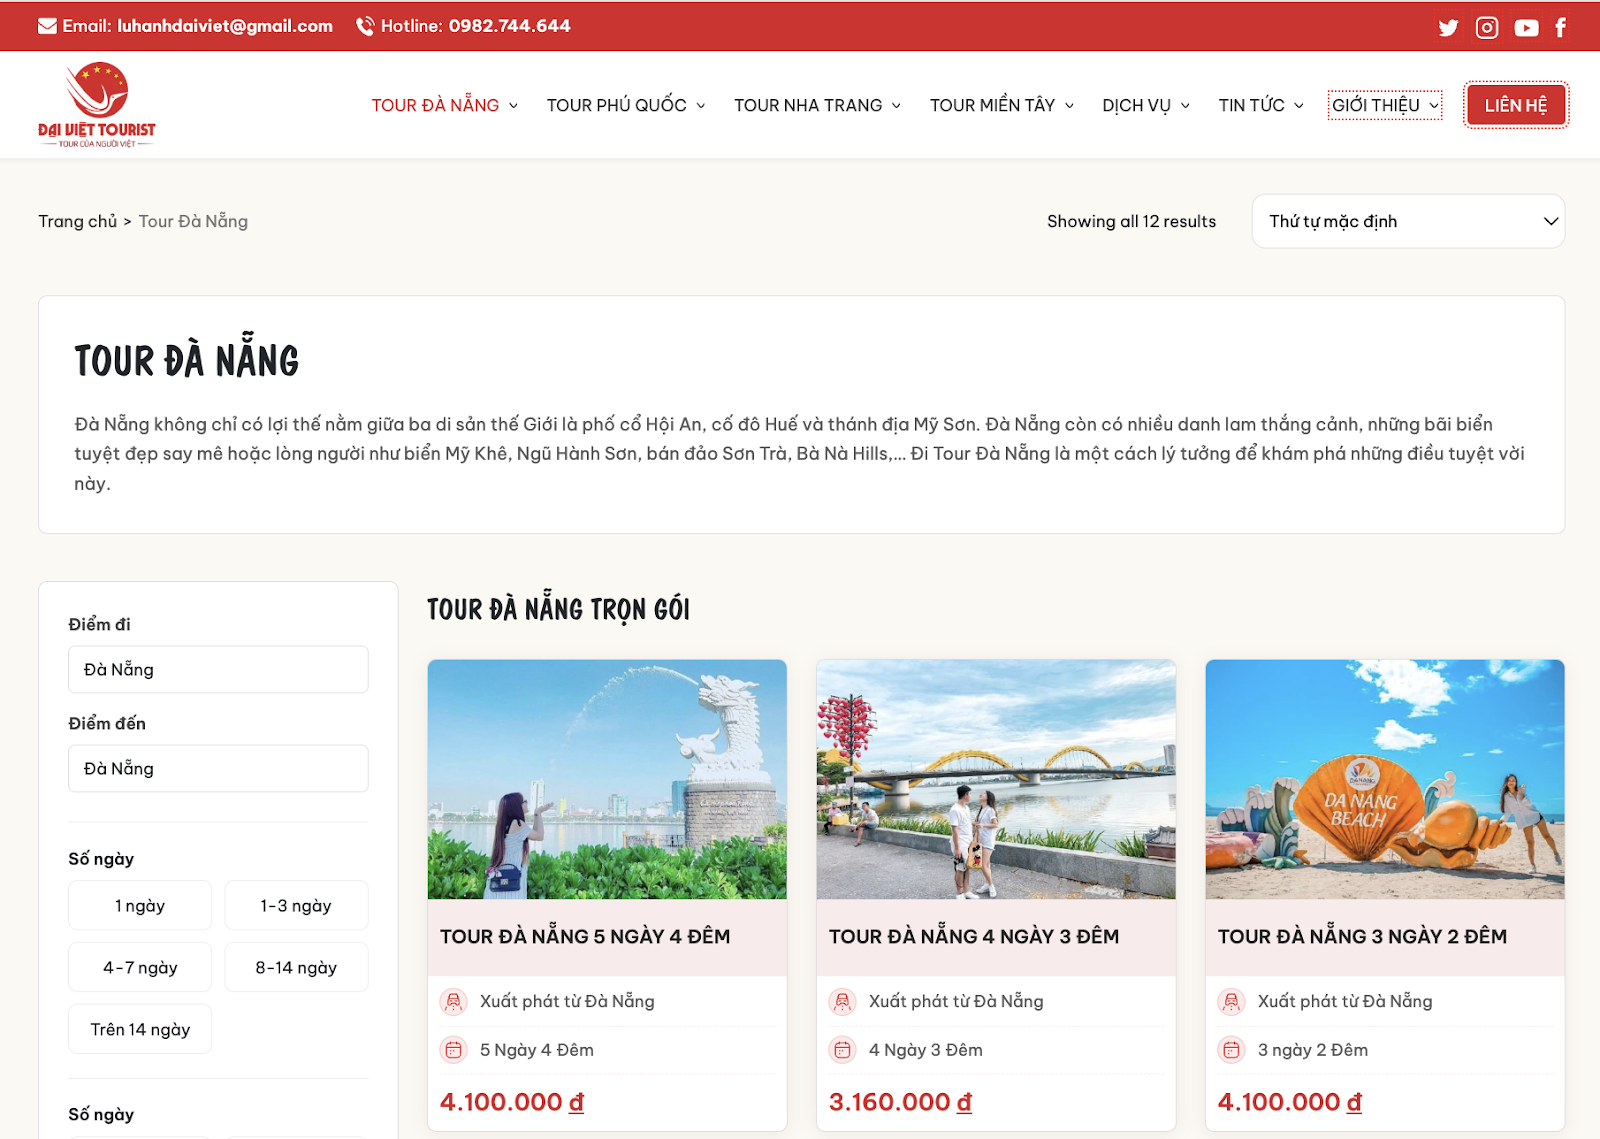
Task: Click the email envelope icon
Action: click(47, 26)
